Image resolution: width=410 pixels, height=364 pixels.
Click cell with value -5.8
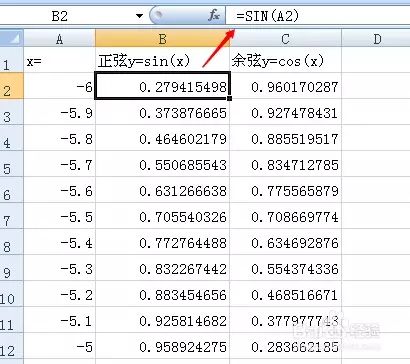(x=59, y=138)
